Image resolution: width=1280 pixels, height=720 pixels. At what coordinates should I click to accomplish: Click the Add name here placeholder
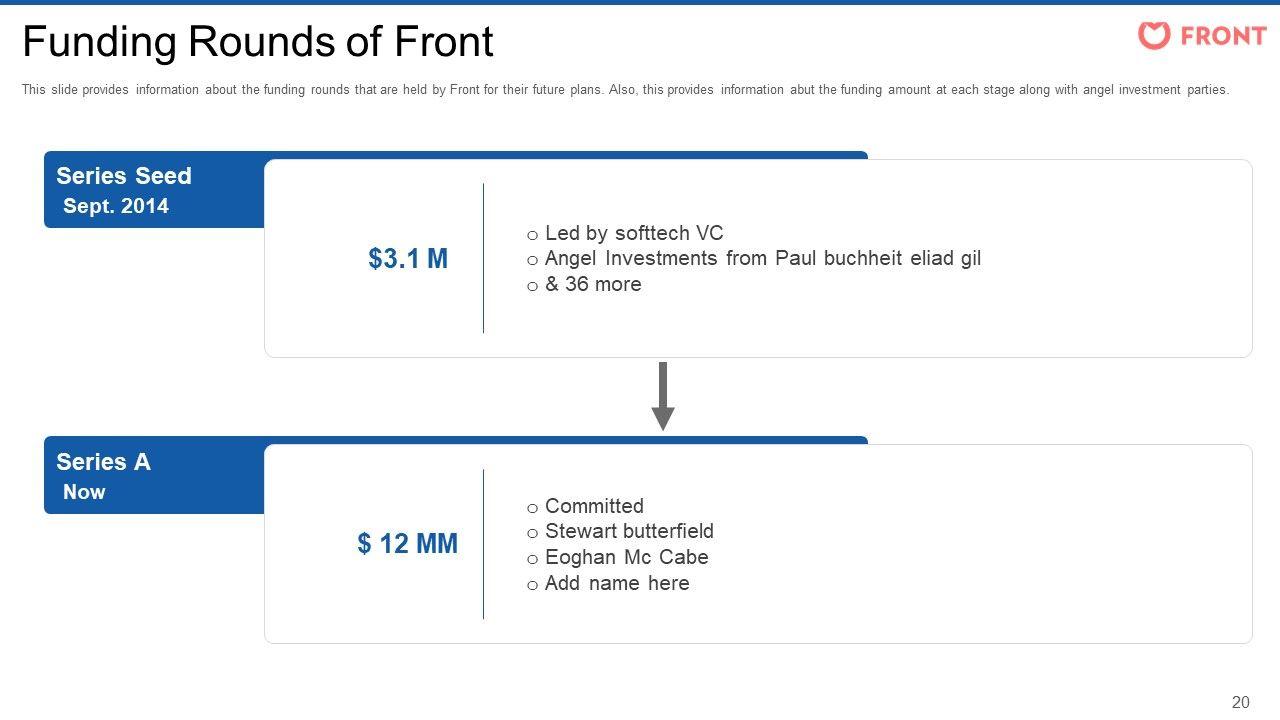coord(617,583)
